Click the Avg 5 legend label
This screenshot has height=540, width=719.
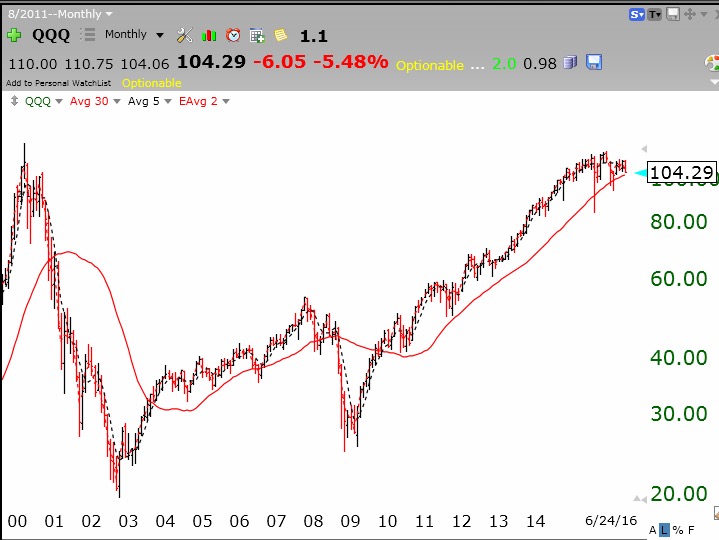[144, 101]
